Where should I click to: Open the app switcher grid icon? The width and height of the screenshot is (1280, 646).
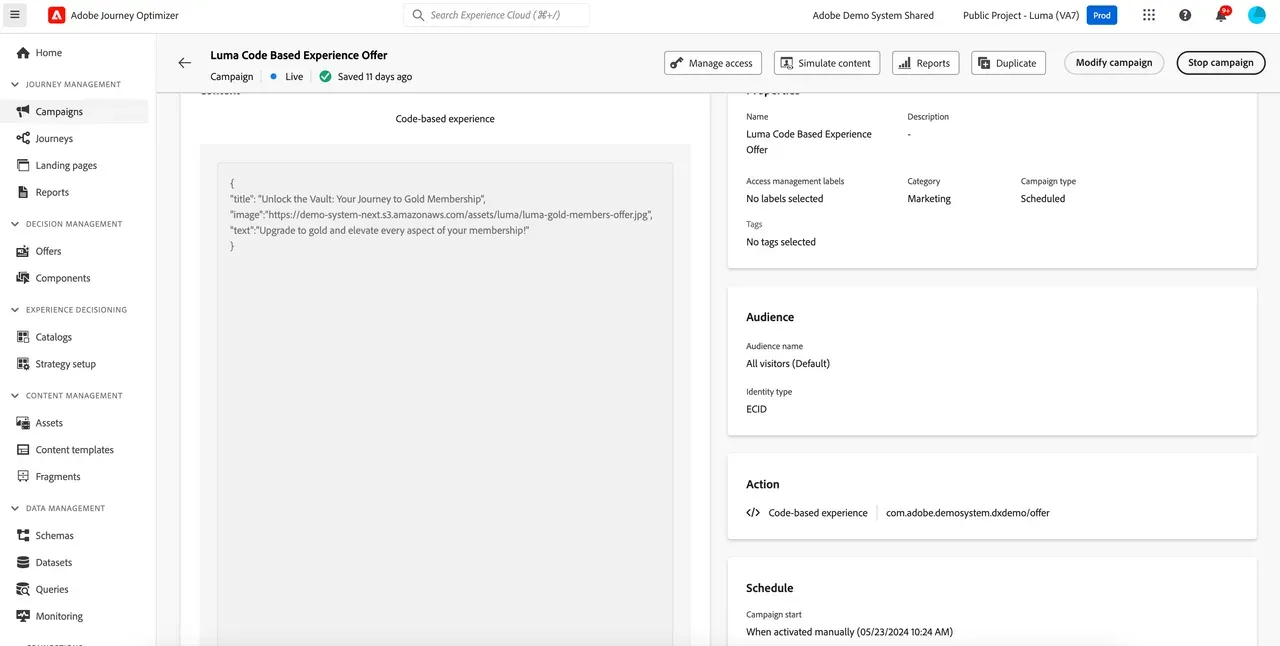pyautogui.click(x=1149, y=15)
